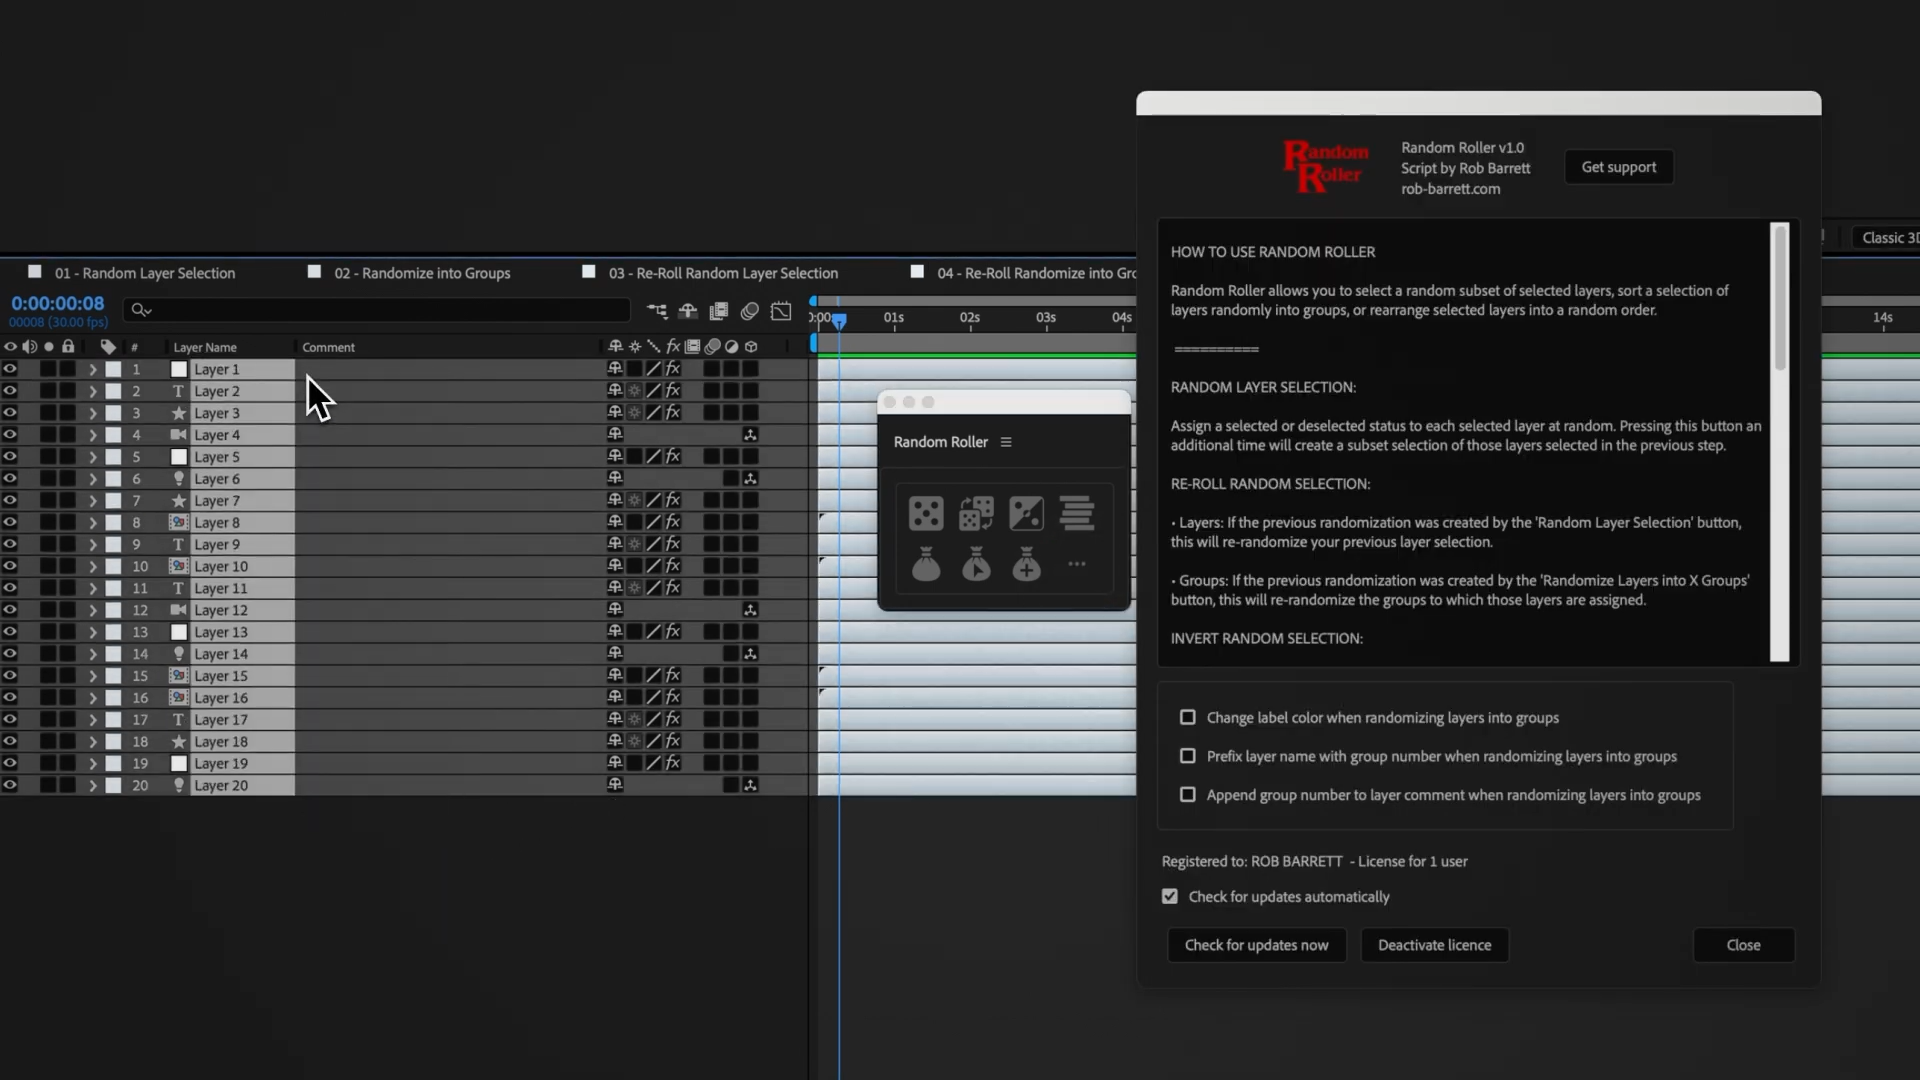Hide Layer 4 using its eye icon
Viewport: 1920px width, 1080px height.
click(x=10, y=435)
